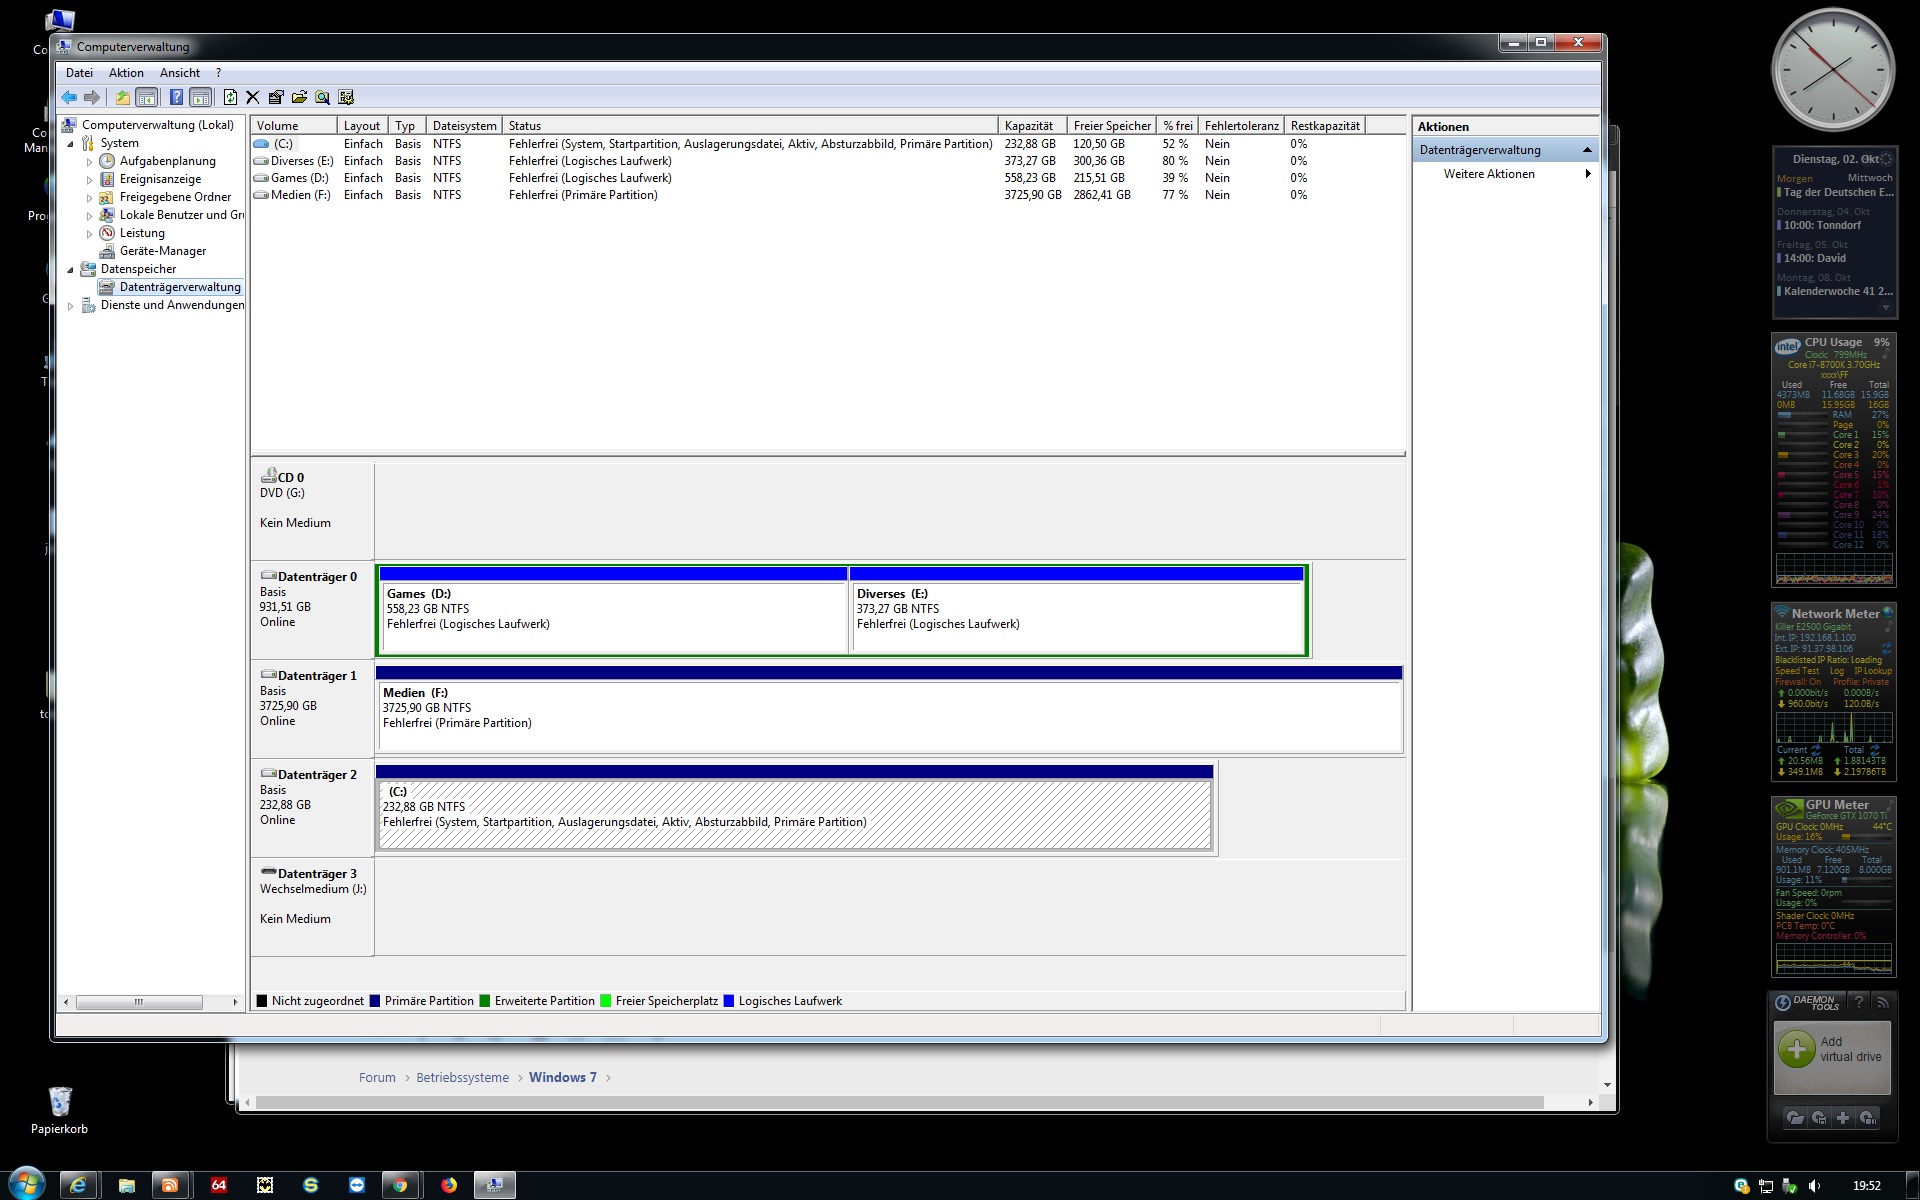Toggle the action pane toolbar button

click(x=201, y=97)
